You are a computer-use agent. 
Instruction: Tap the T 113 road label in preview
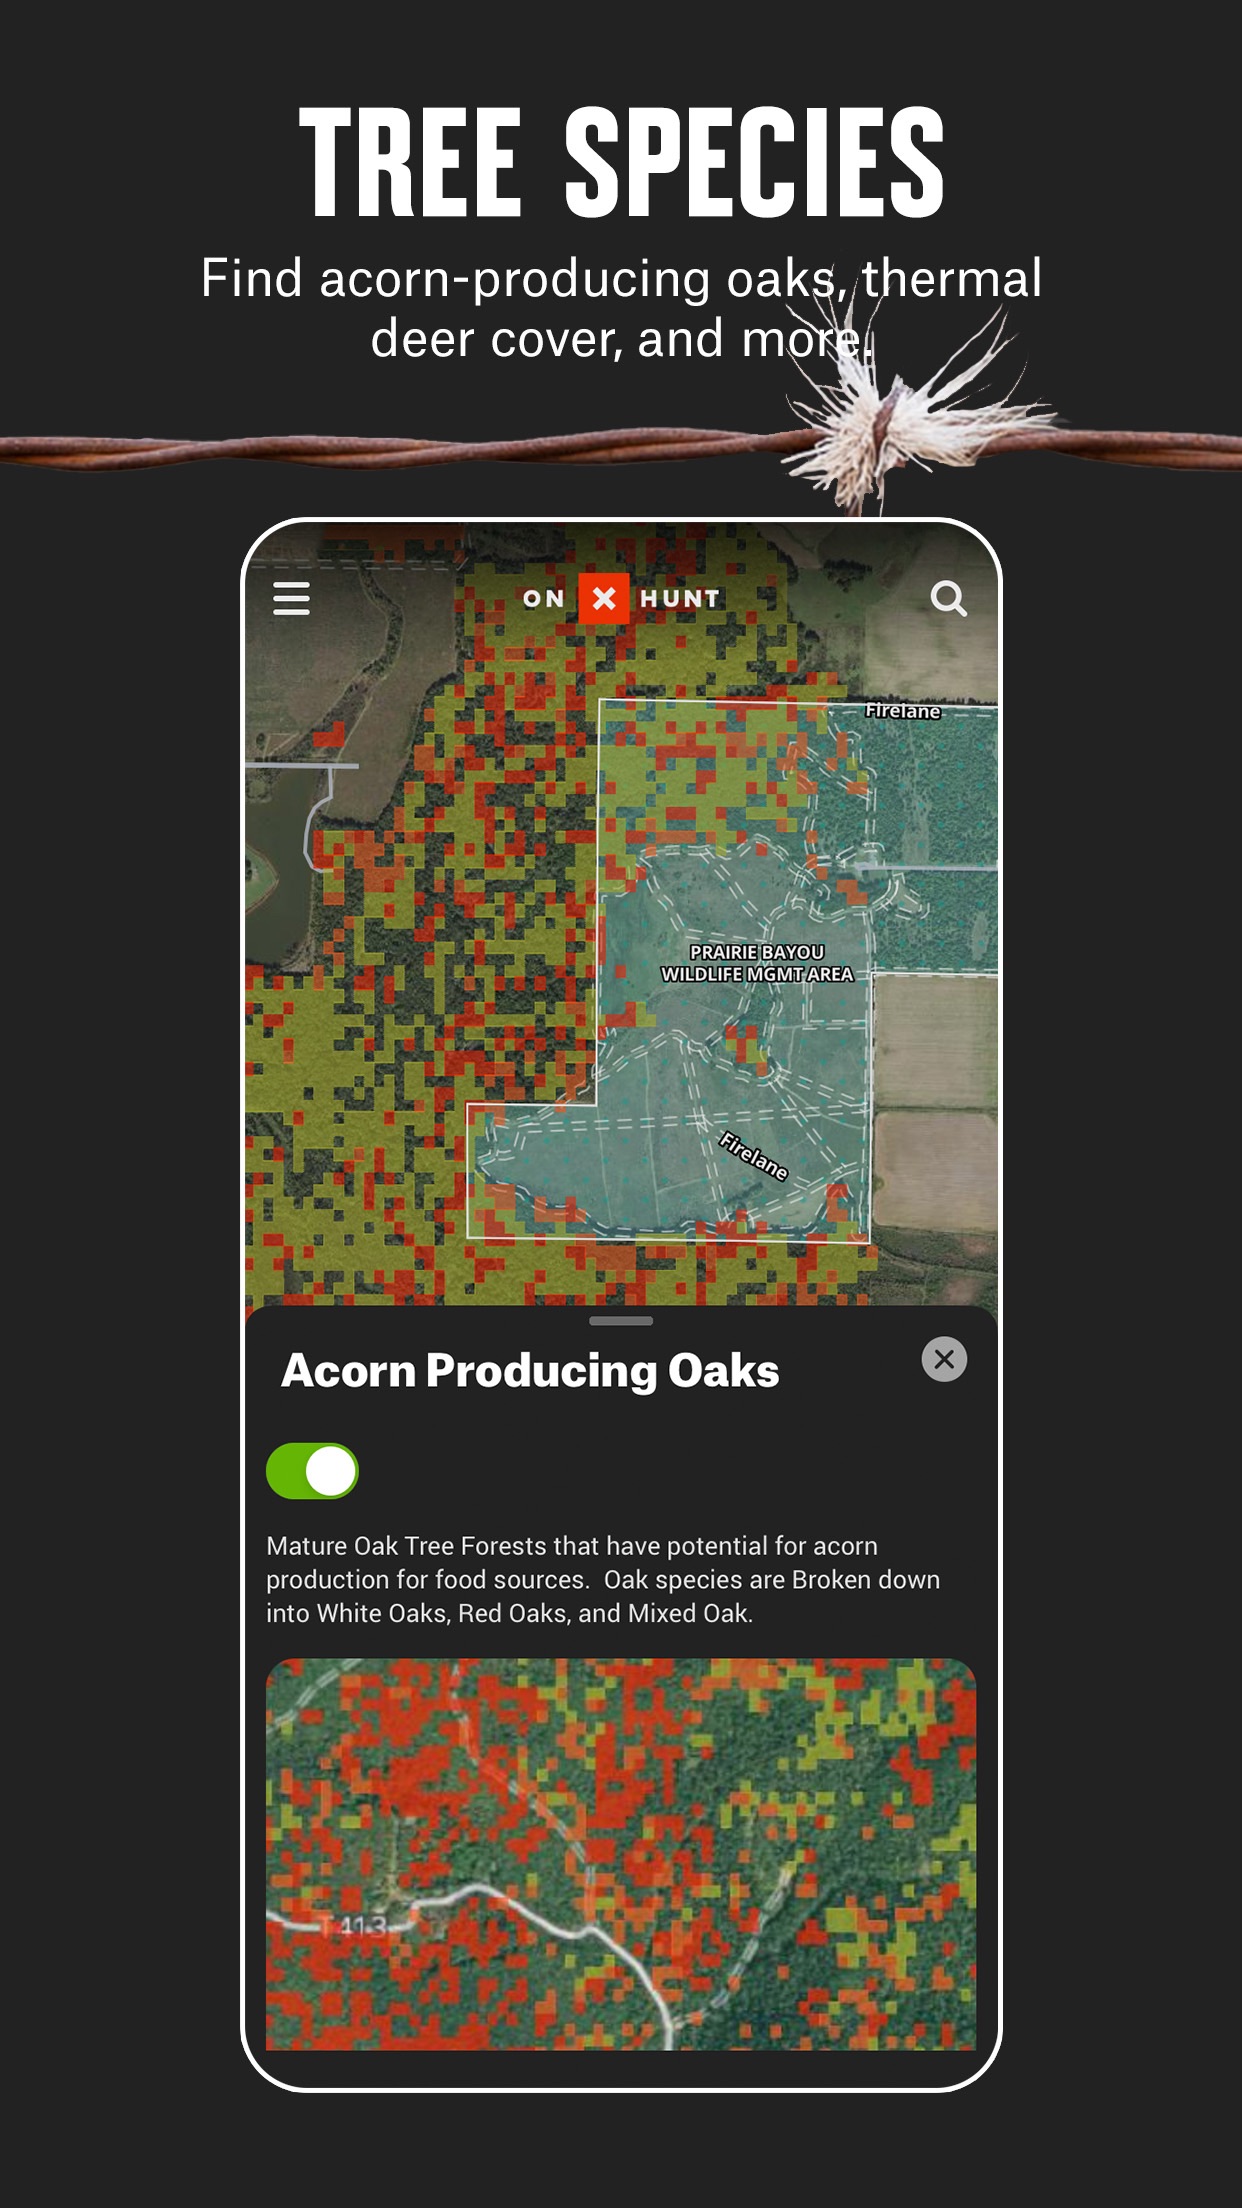tap(352, 1926)
